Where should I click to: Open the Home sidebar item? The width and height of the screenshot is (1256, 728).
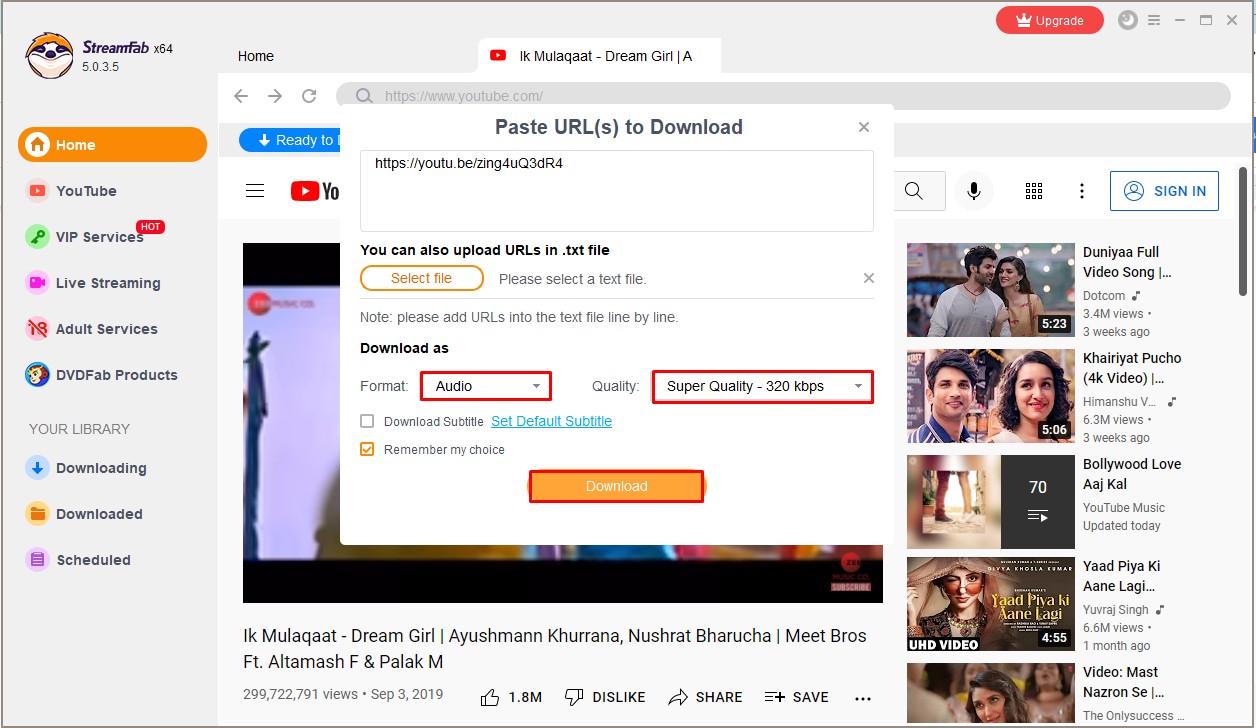point(112,145)
